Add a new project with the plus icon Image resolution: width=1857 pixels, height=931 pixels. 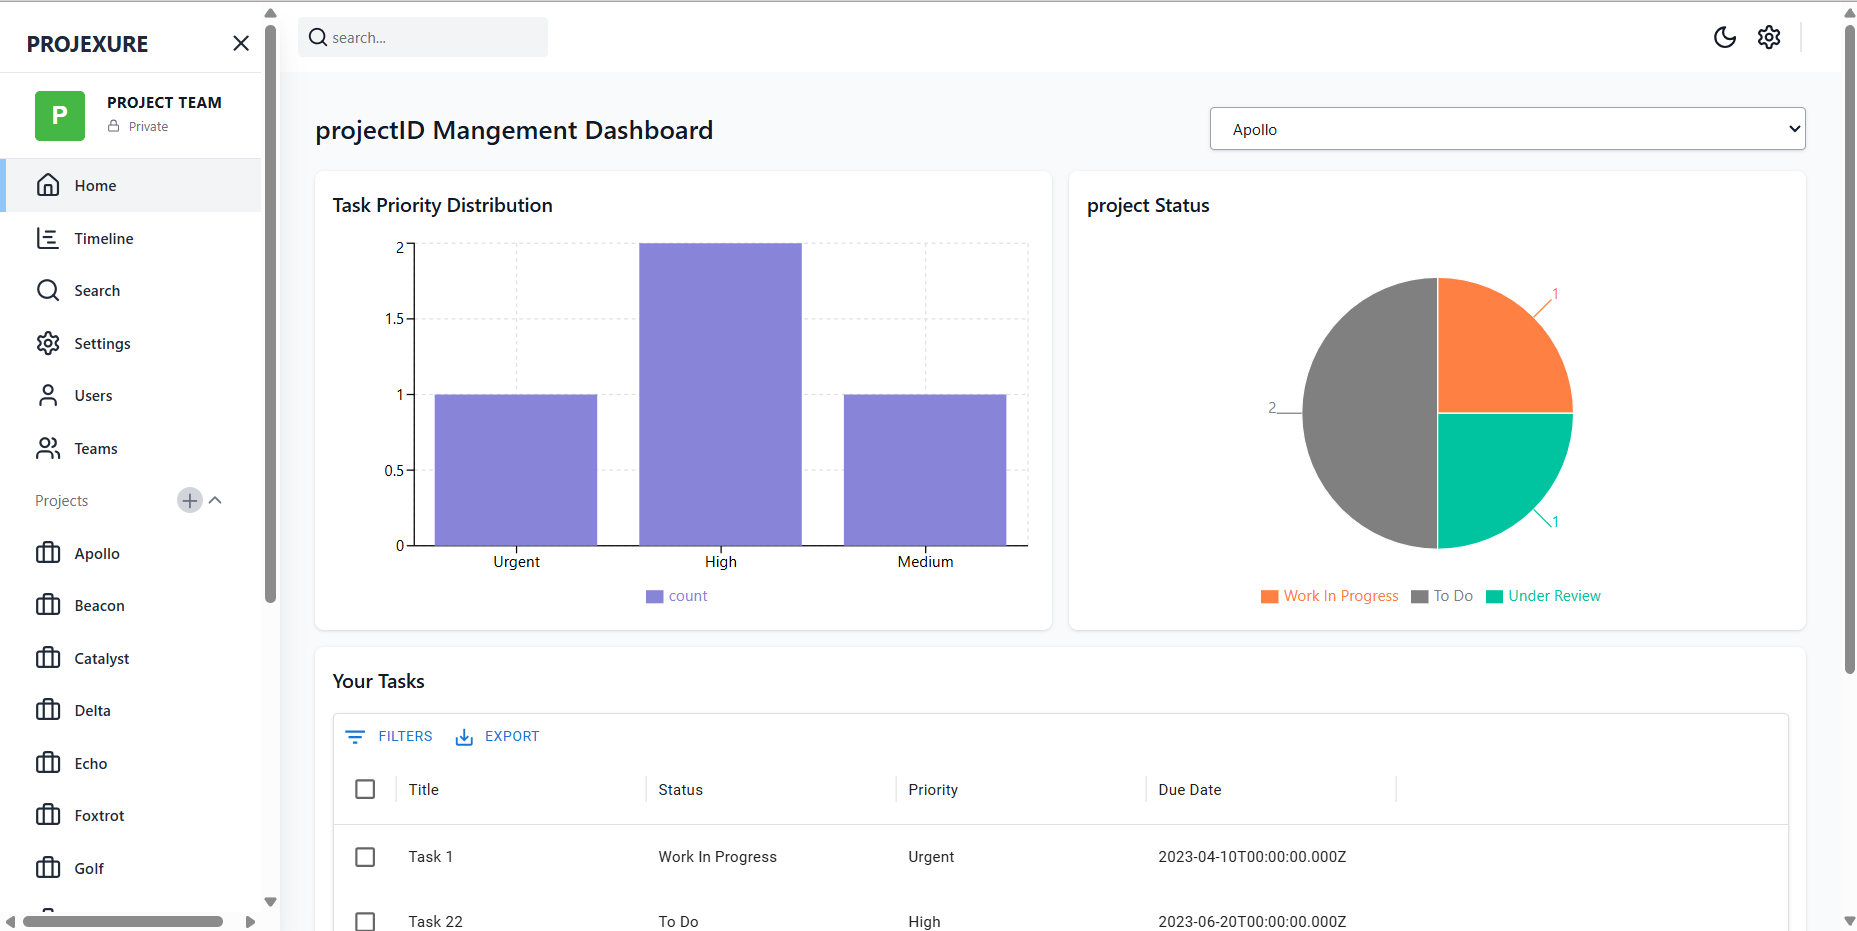pyautogui.click(x=190, y=500)
